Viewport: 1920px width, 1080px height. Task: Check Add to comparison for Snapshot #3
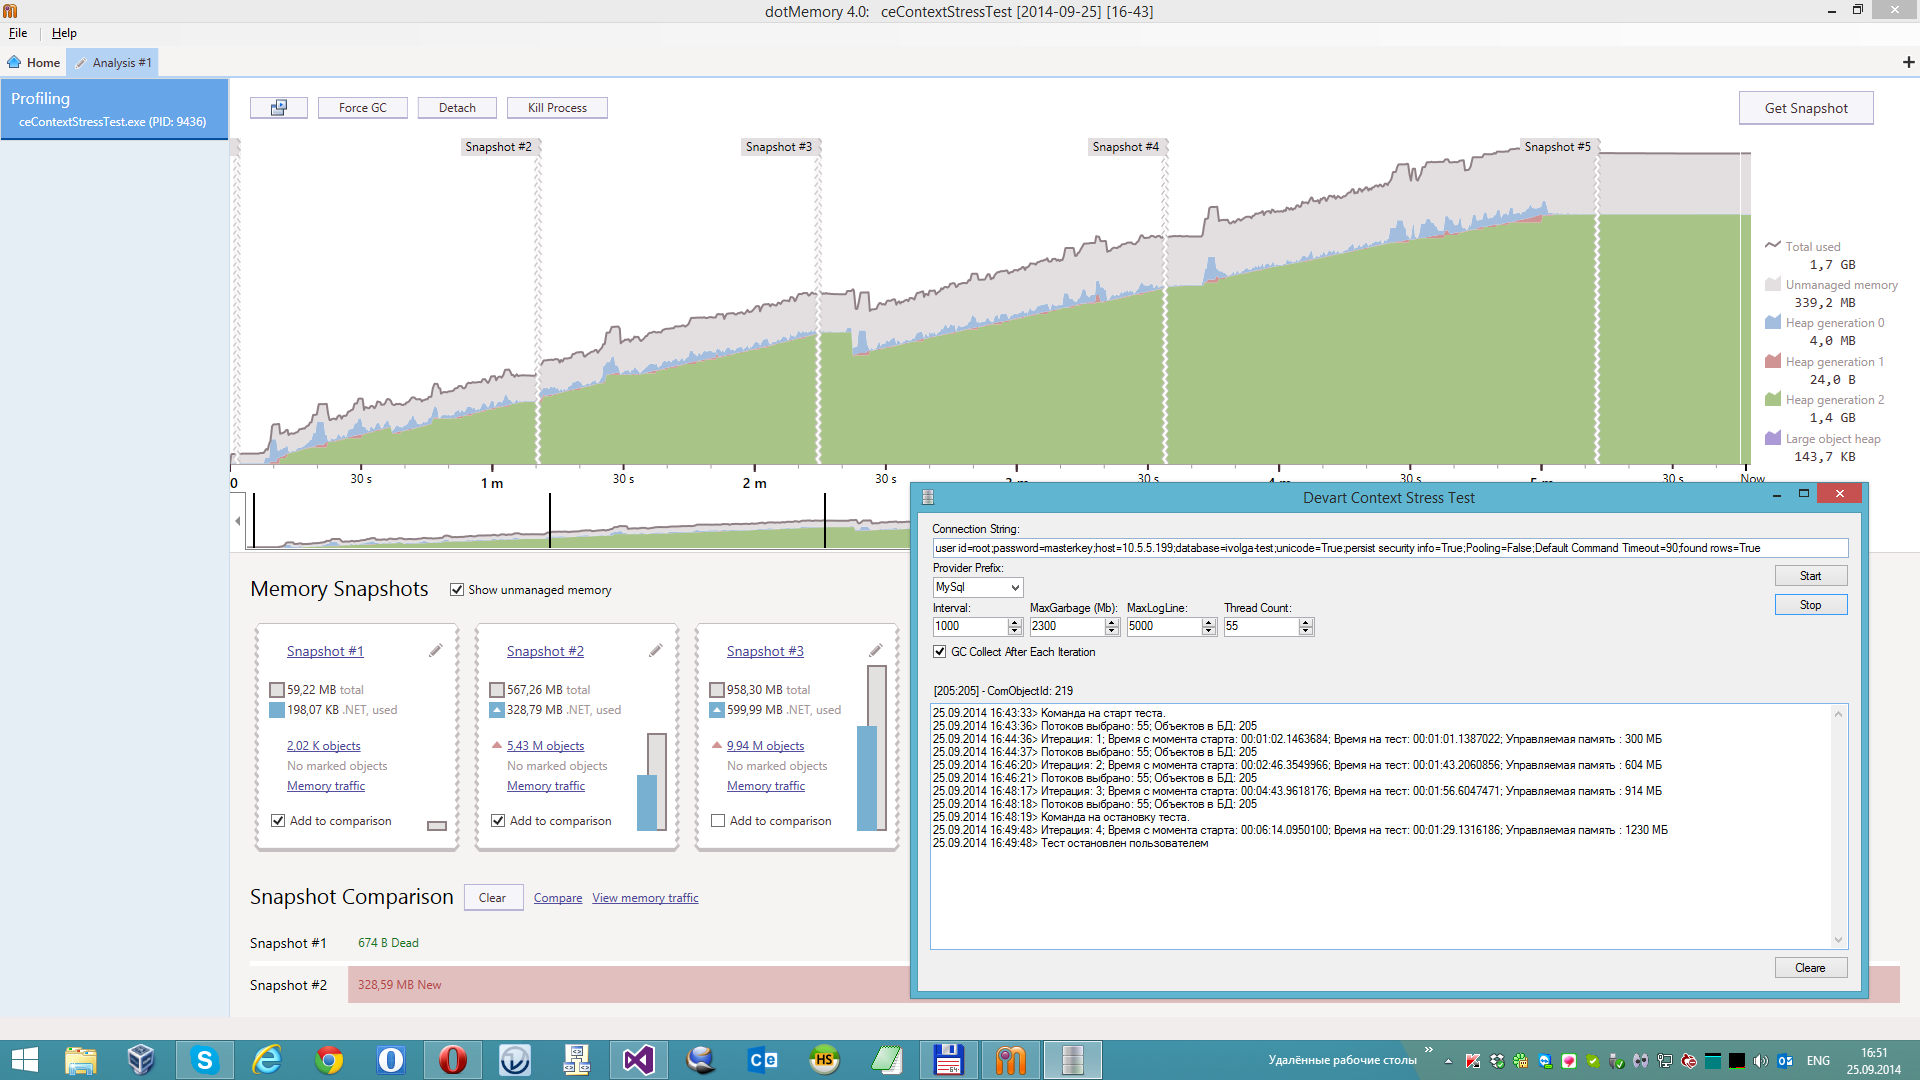pyautogui.click(x=718, y=821)
